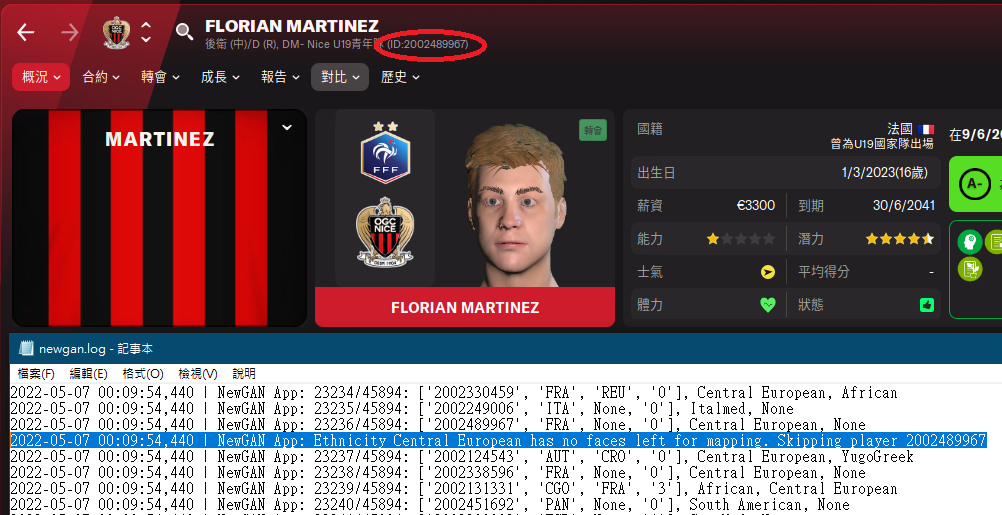Expand the kit panel chevron beside MARTINEZ

(287, 127)
